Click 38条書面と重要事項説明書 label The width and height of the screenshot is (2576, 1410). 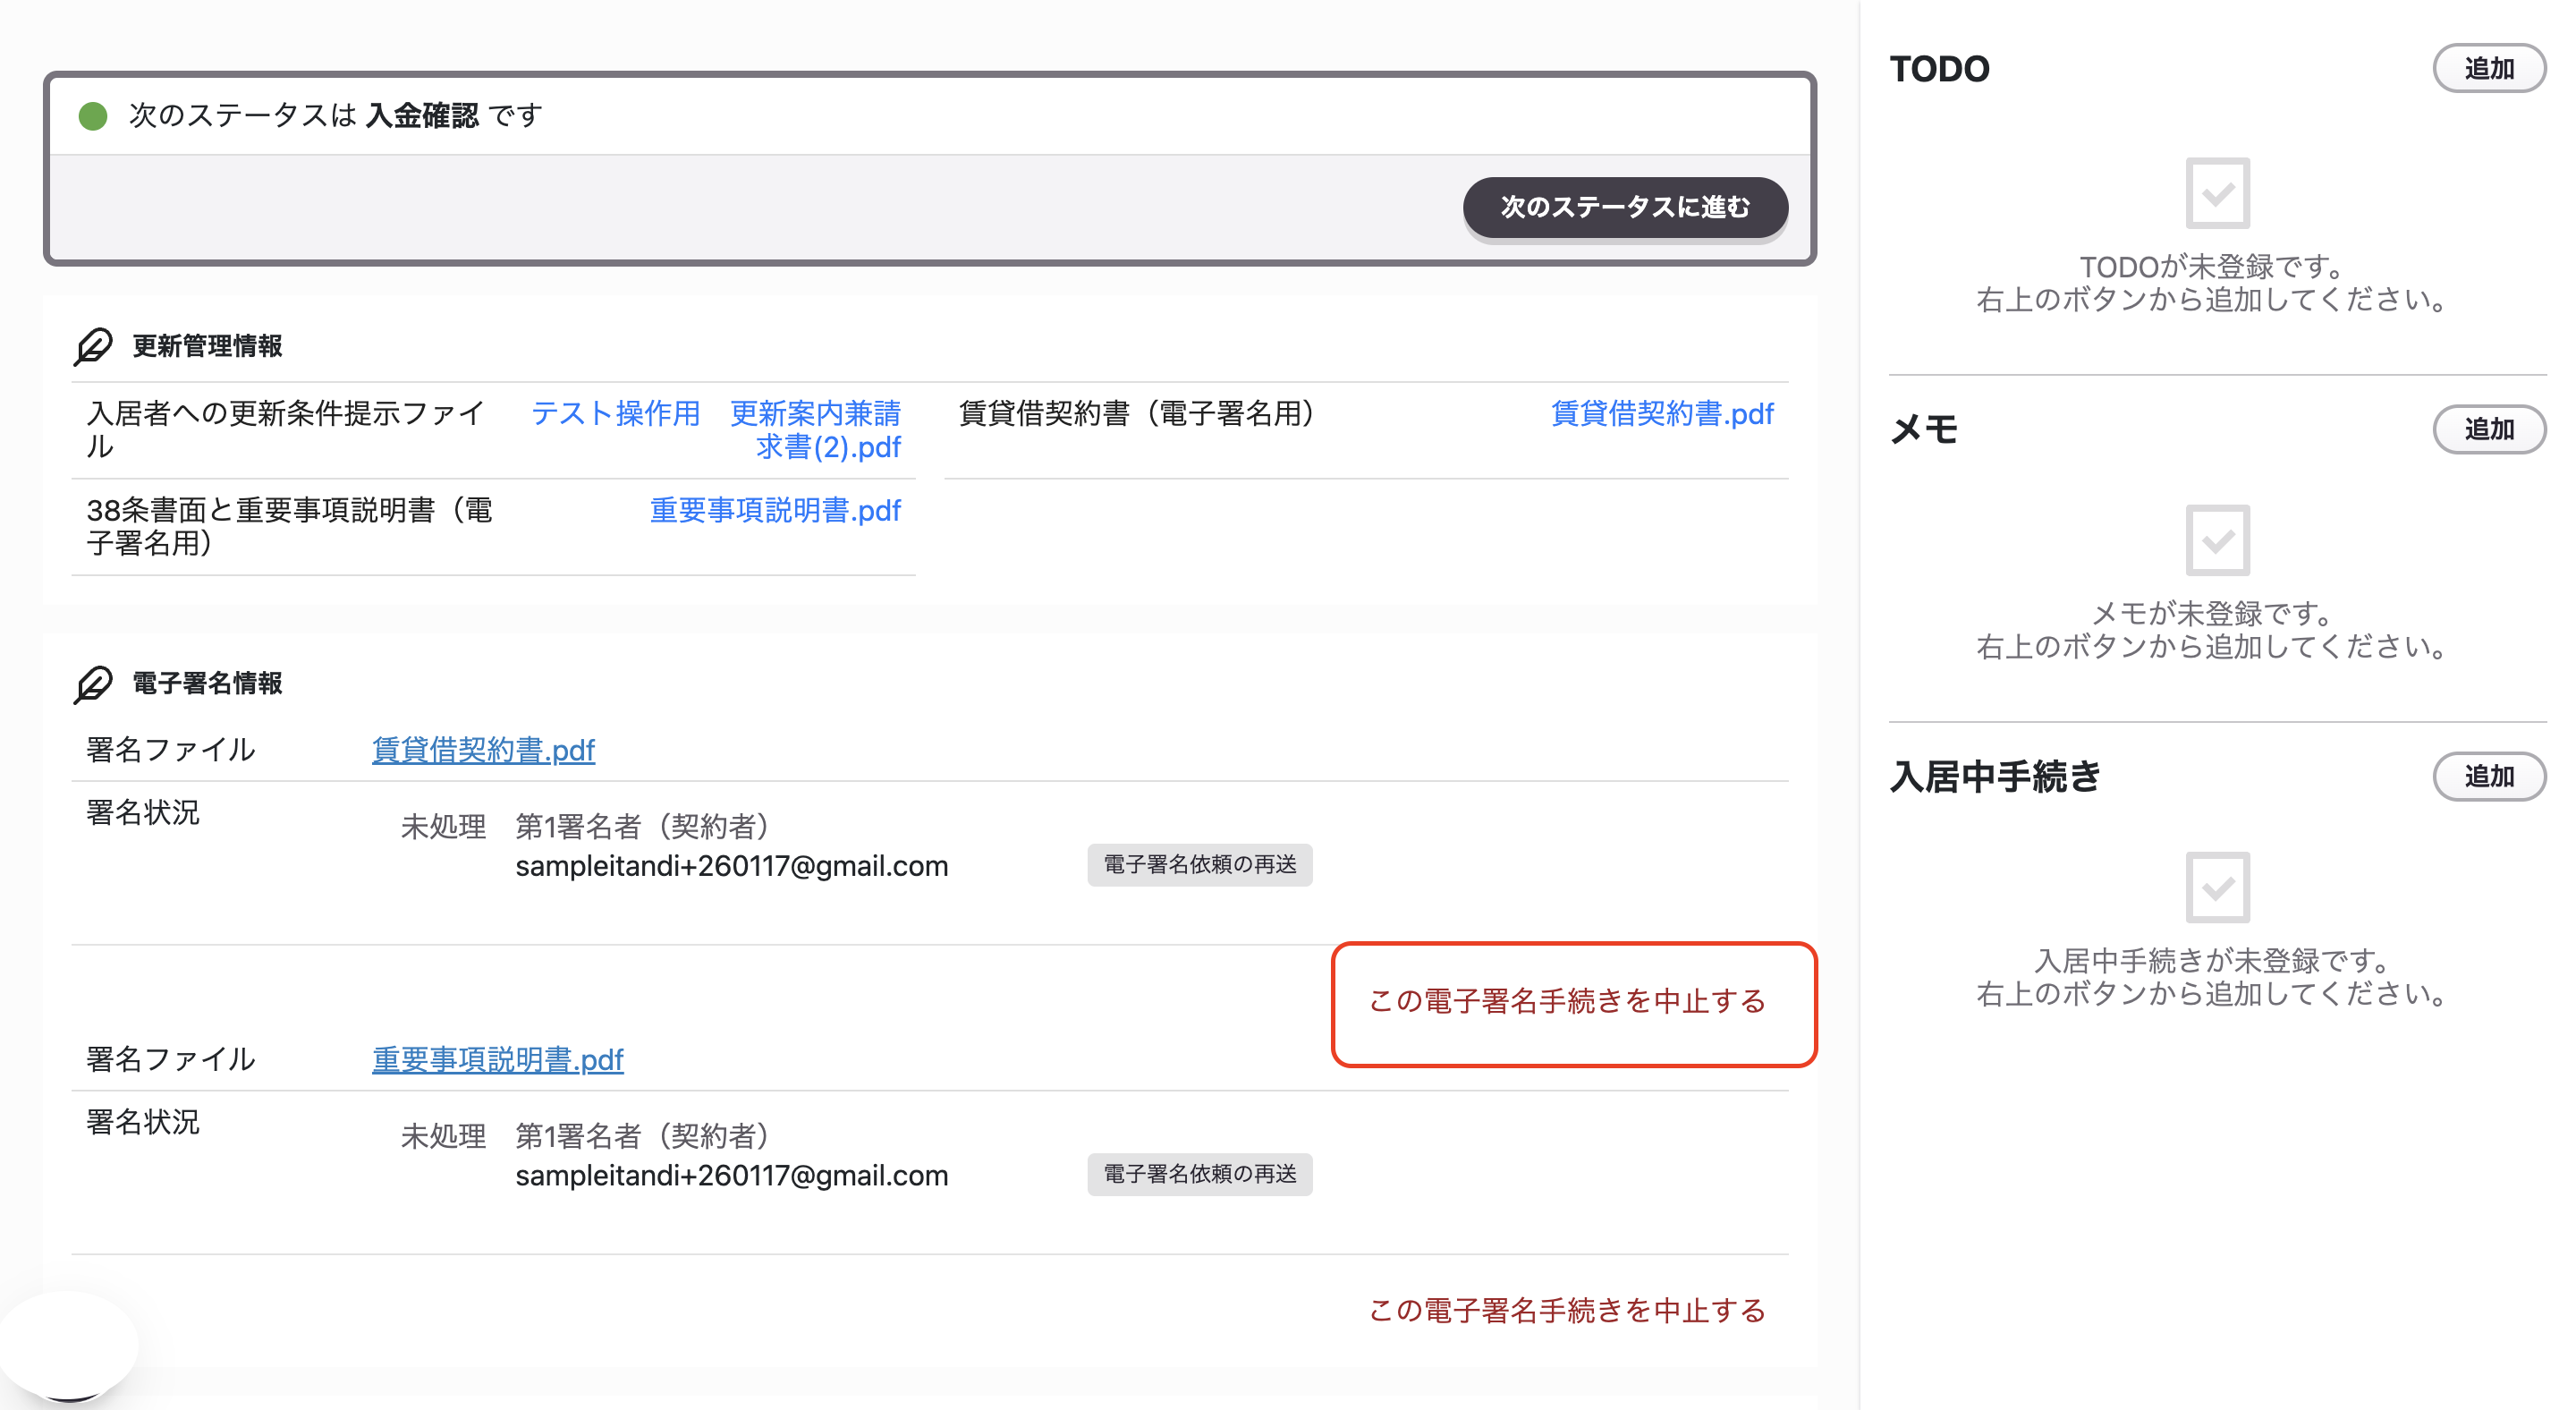(290, 526)
